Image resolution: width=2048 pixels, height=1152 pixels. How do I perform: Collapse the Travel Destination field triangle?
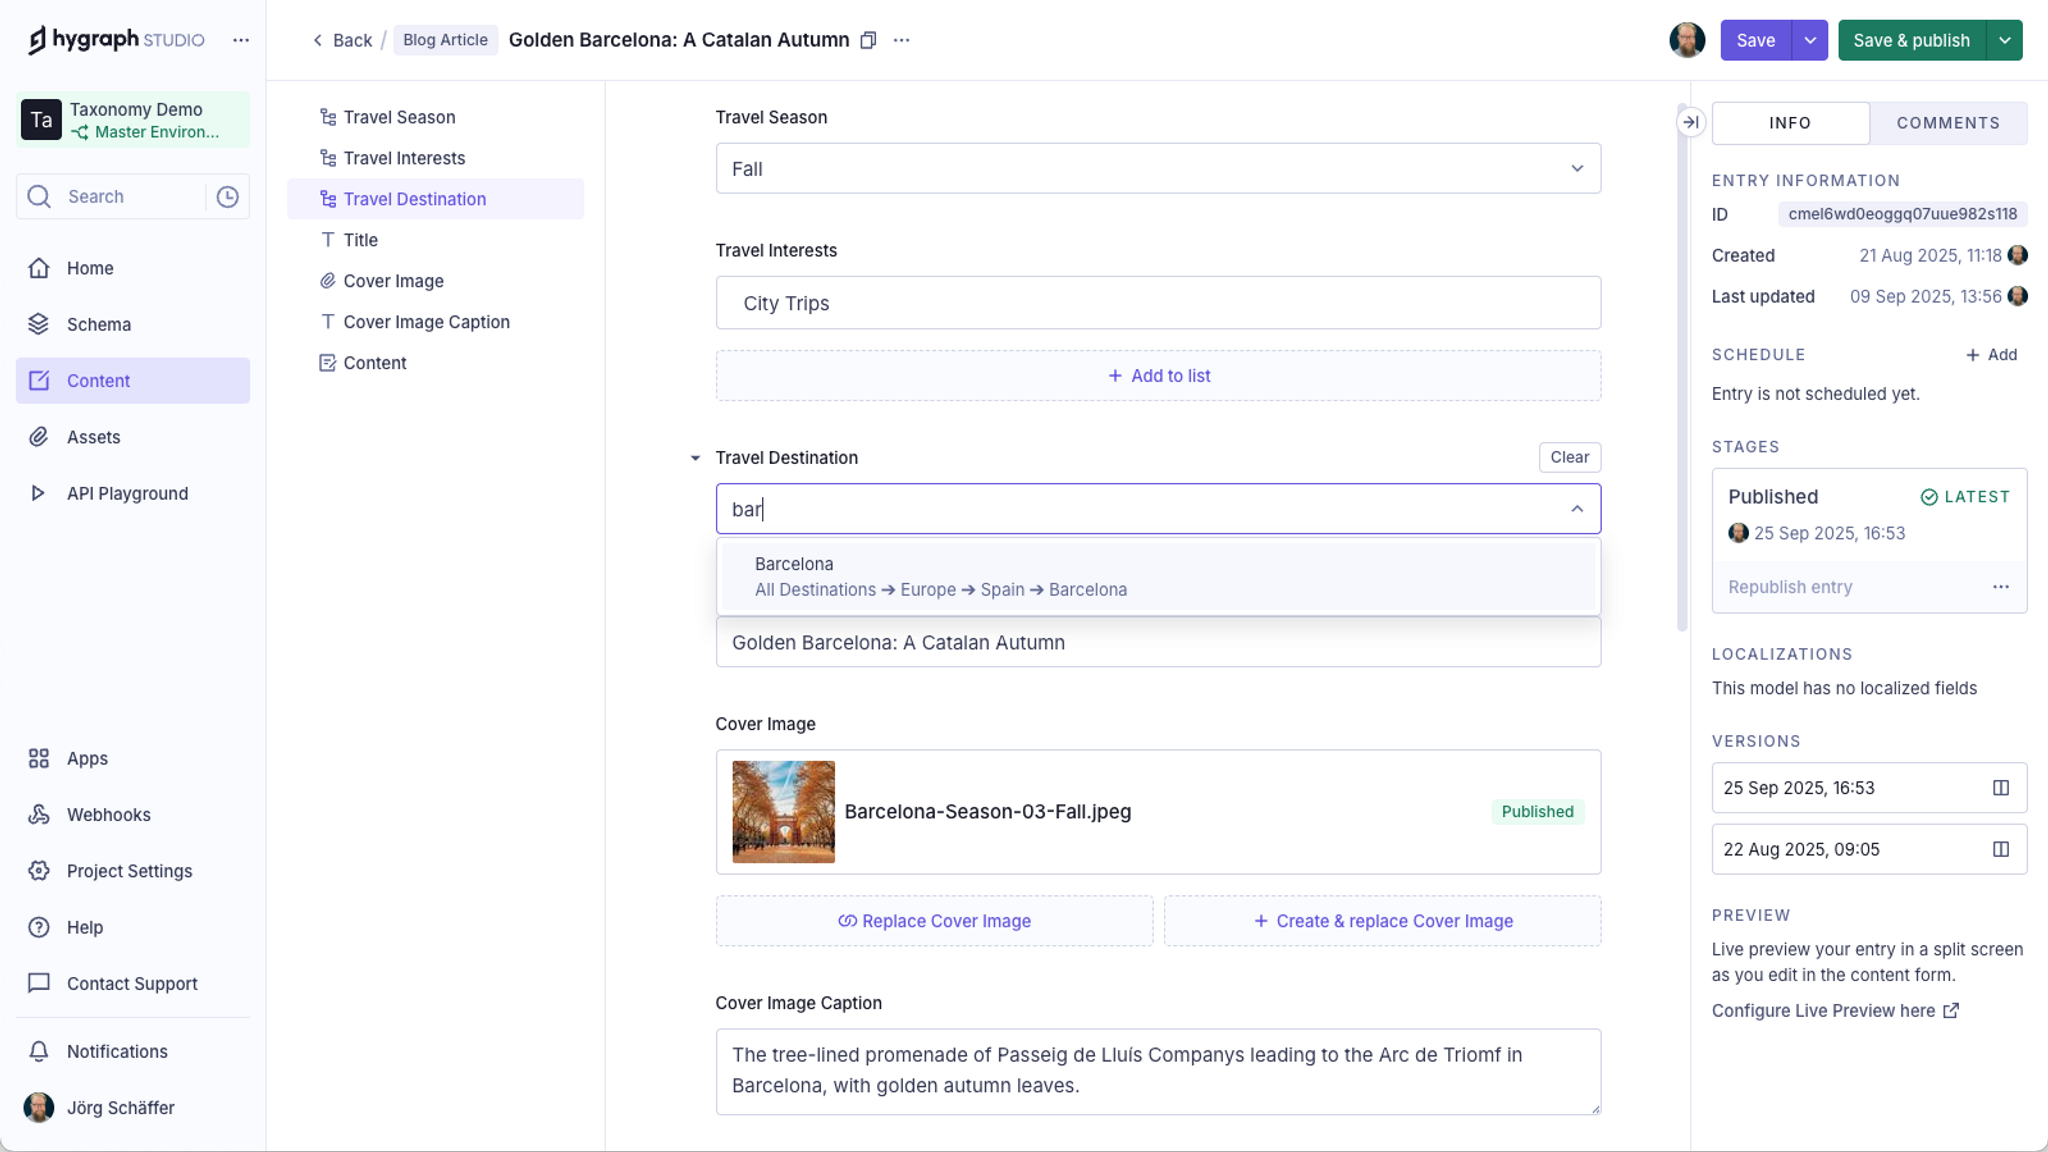click(x=695, y=458)
